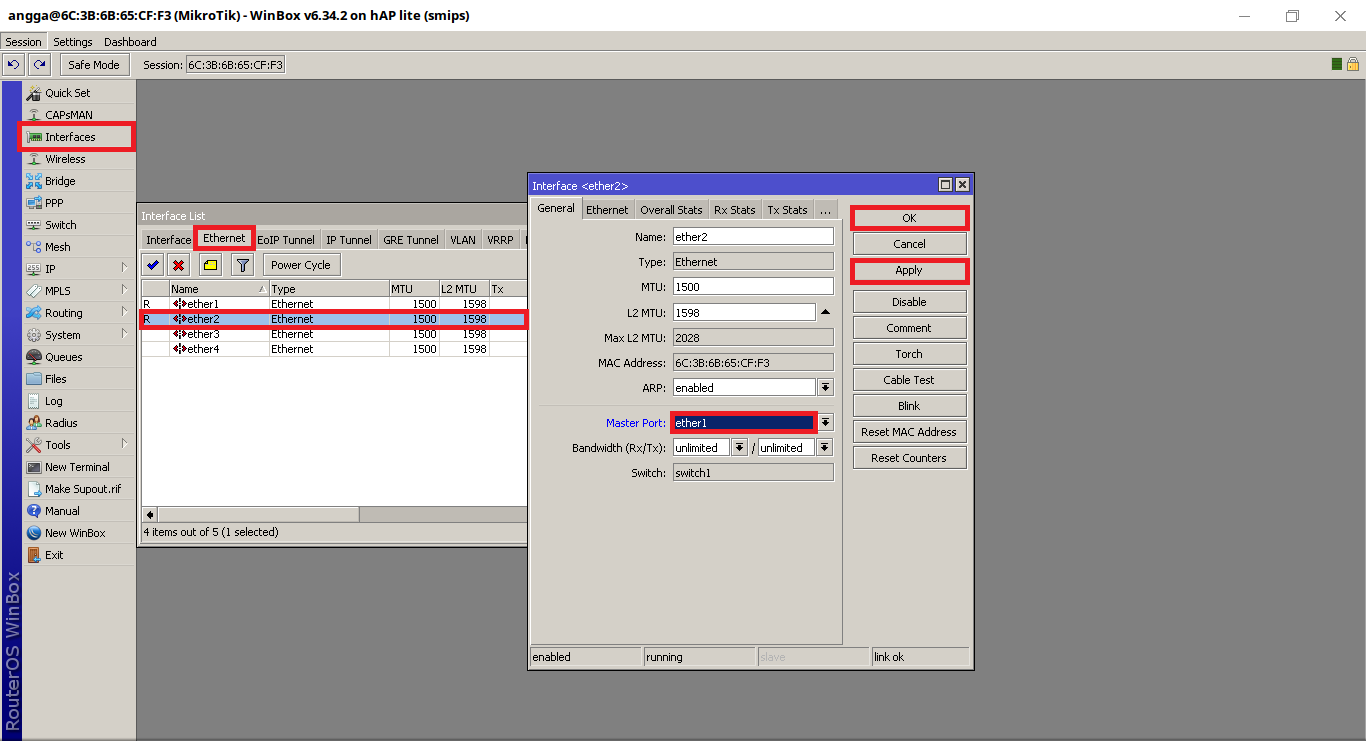The width and height of the screenshot is (1366, 741).
Task: Open the Rx bandwidth dropdown arrow
Action: pyautogui.click(x=740, y=448)
